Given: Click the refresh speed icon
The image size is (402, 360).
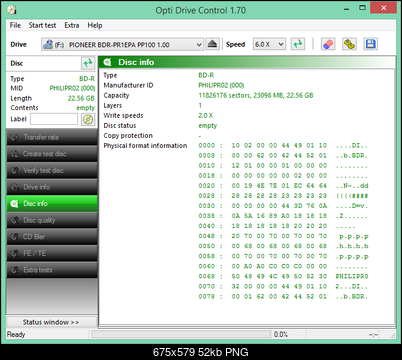Looking at the screenshot, I should click(298, 44).
